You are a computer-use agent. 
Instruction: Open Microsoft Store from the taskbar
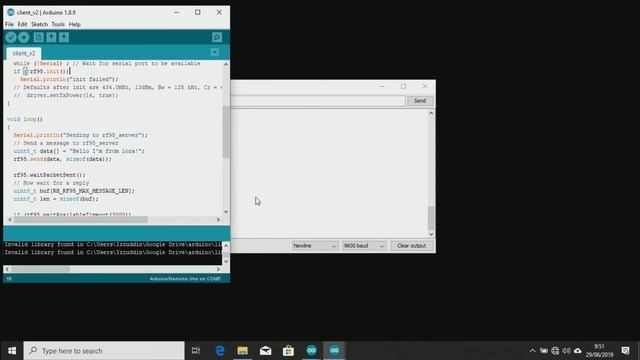288,351
